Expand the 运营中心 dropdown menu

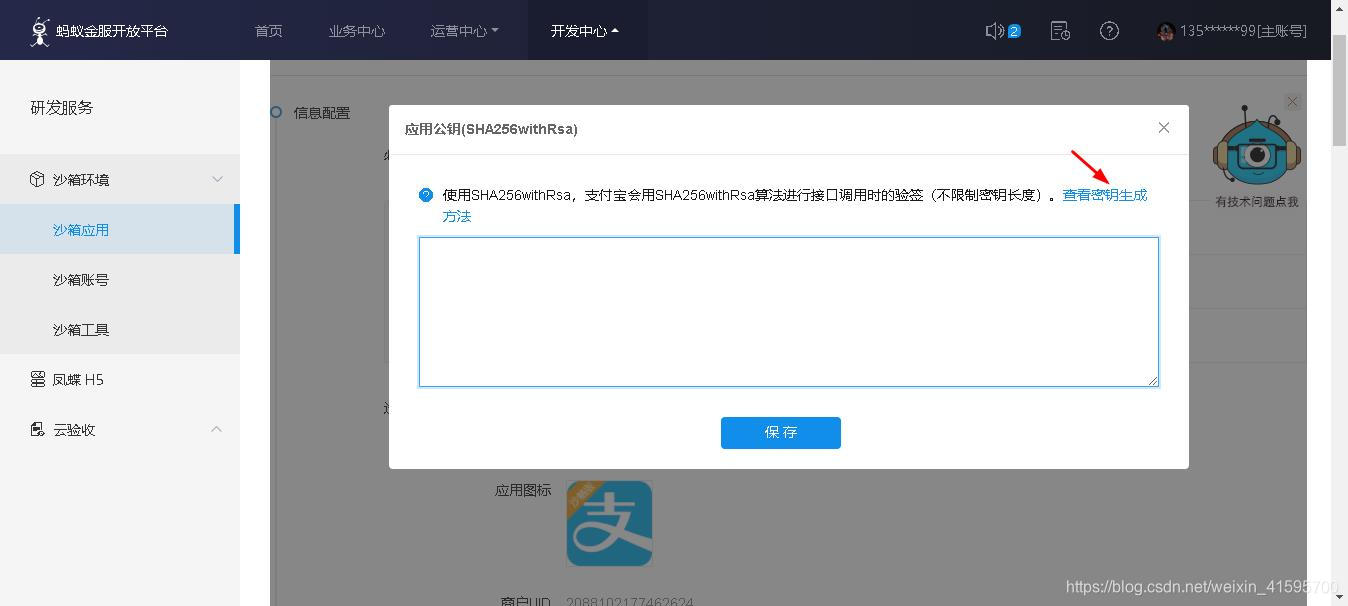tap(465, 31)
